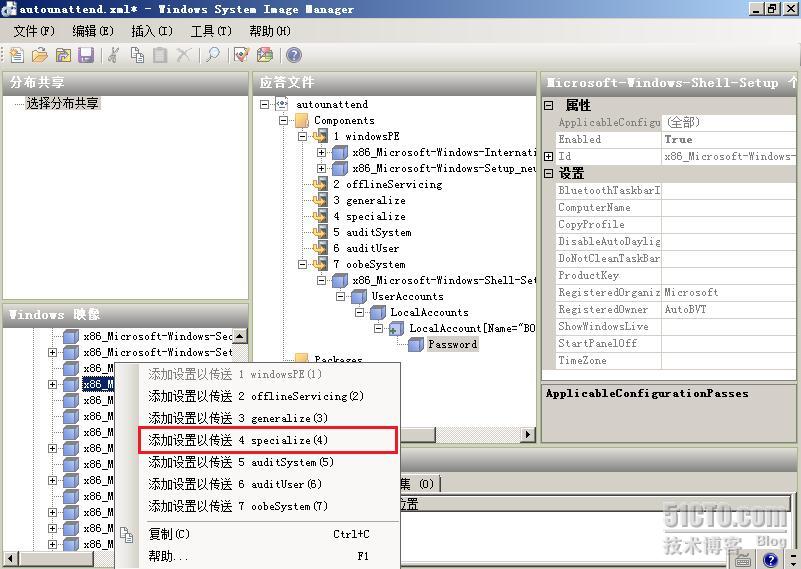Image resolution: width=801 pixels, height=569 pixels.
Task: Expand the Id property row
Action: (x=549, y=156)
